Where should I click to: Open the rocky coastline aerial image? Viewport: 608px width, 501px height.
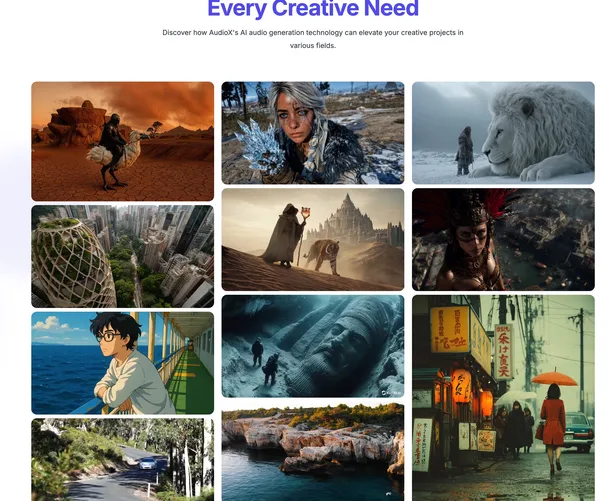[313, 451]
